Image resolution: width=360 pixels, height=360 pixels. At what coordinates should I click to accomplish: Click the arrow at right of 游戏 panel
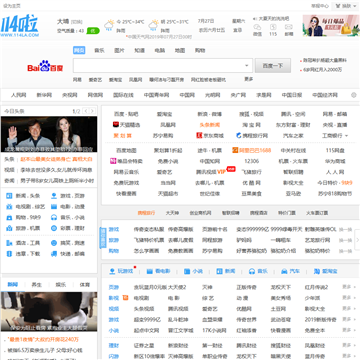pos(357,239)
